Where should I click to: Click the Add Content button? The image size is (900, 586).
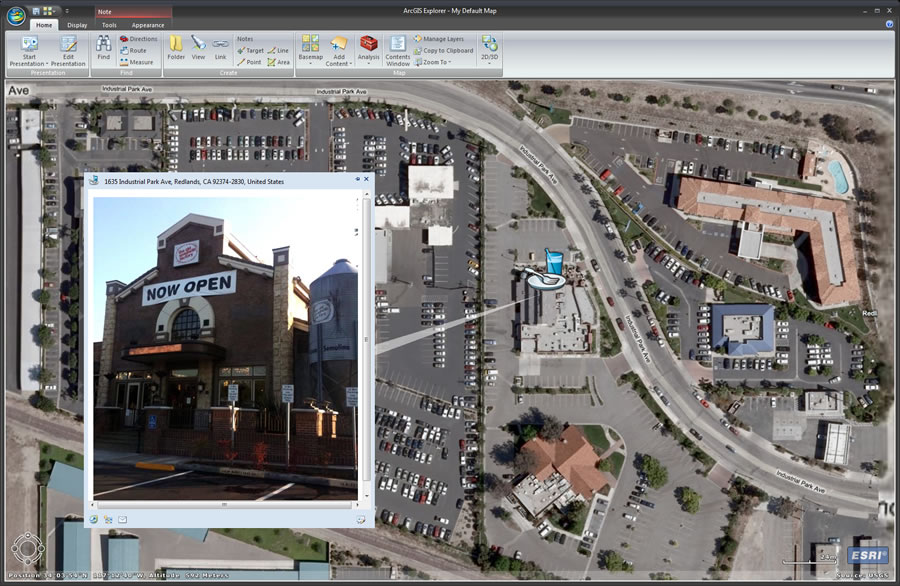tap(339, 51)
